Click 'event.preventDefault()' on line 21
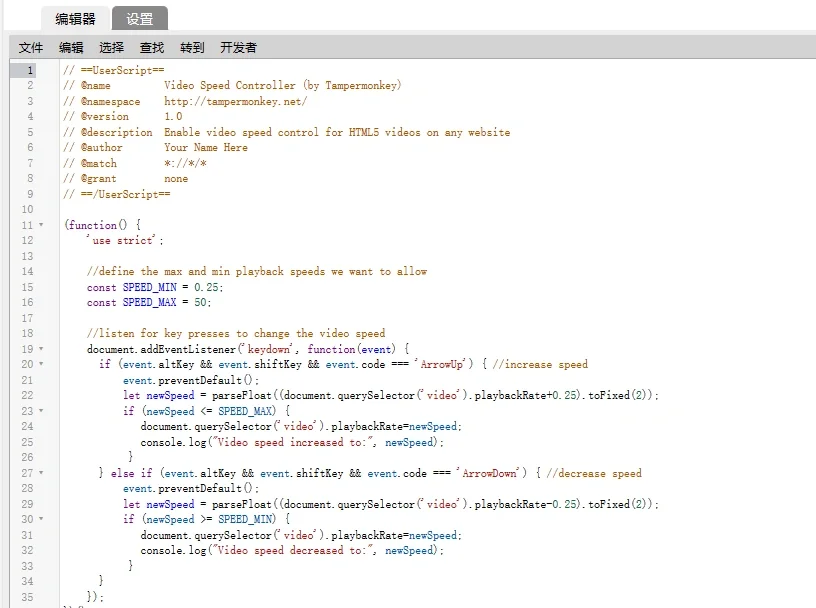 coord(190,381)
